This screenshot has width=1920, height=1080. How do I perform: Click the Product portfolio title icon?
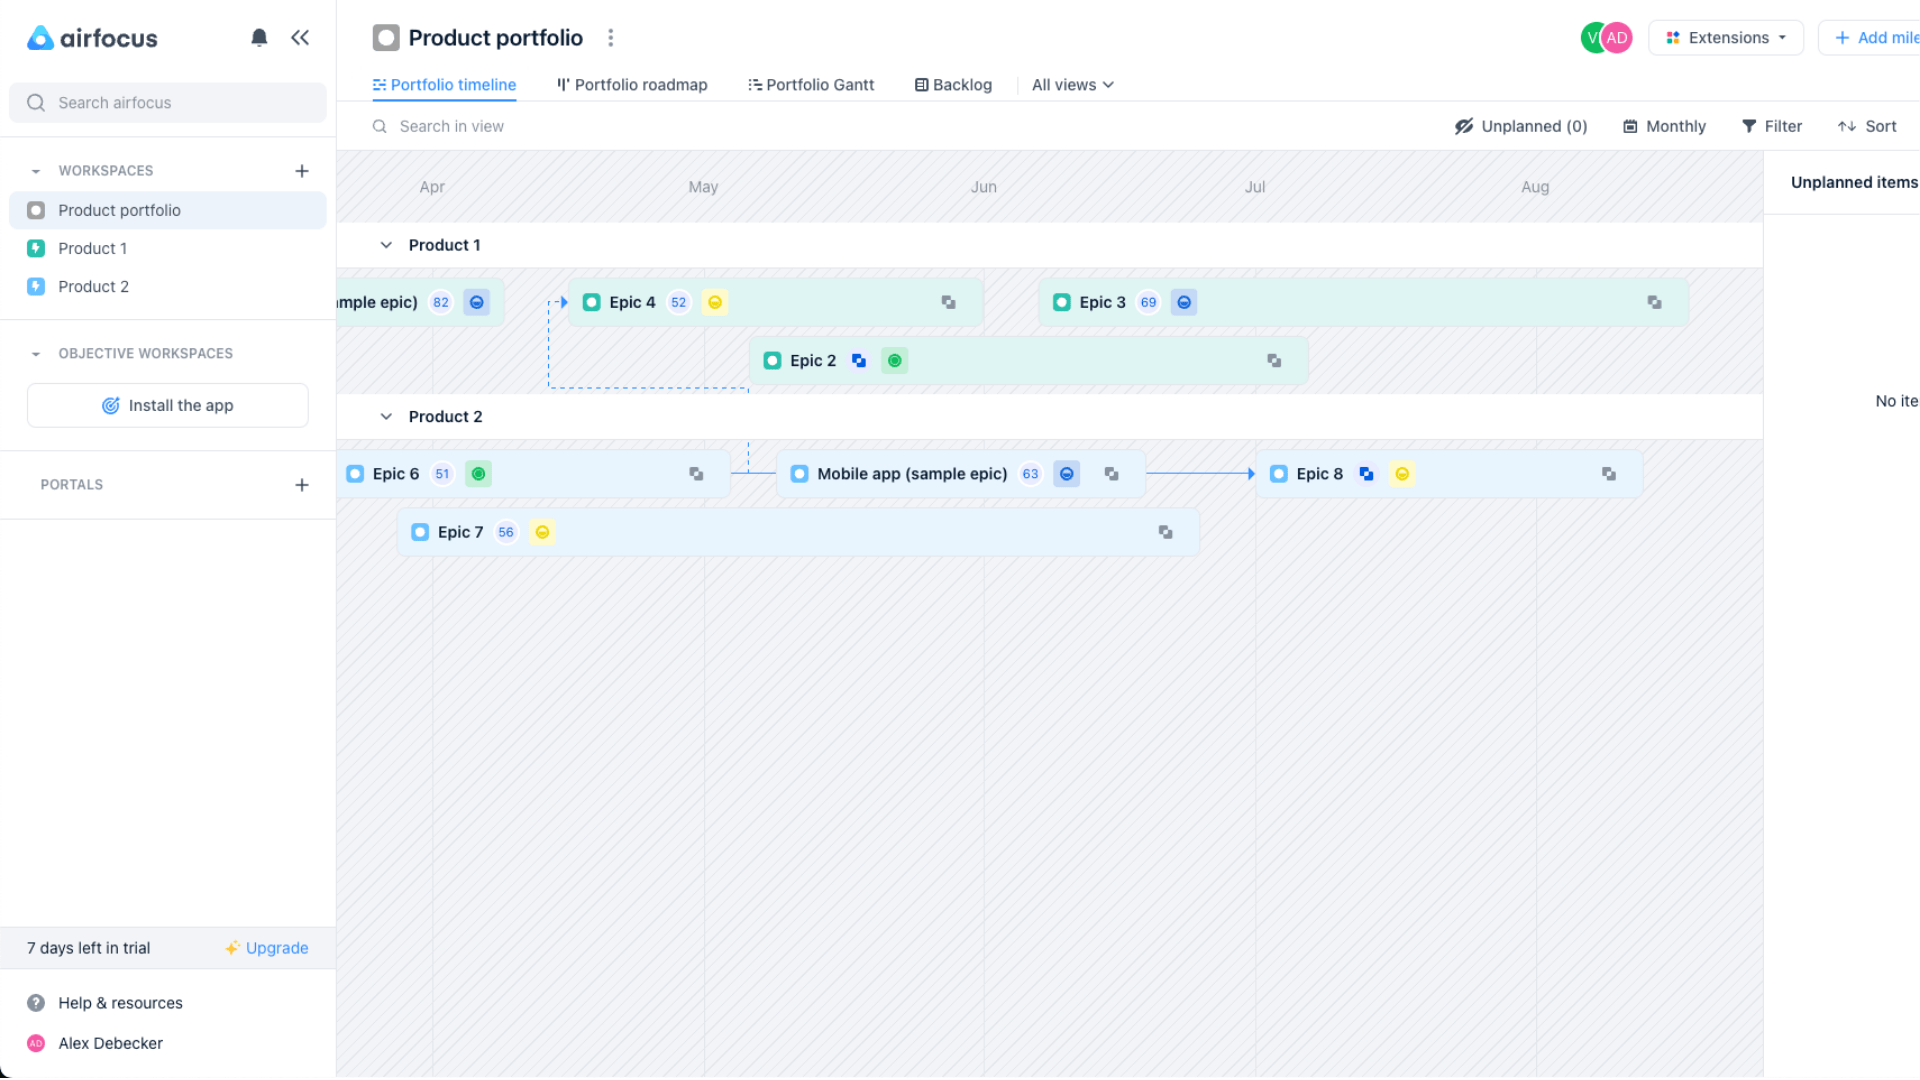coord(386,38)
